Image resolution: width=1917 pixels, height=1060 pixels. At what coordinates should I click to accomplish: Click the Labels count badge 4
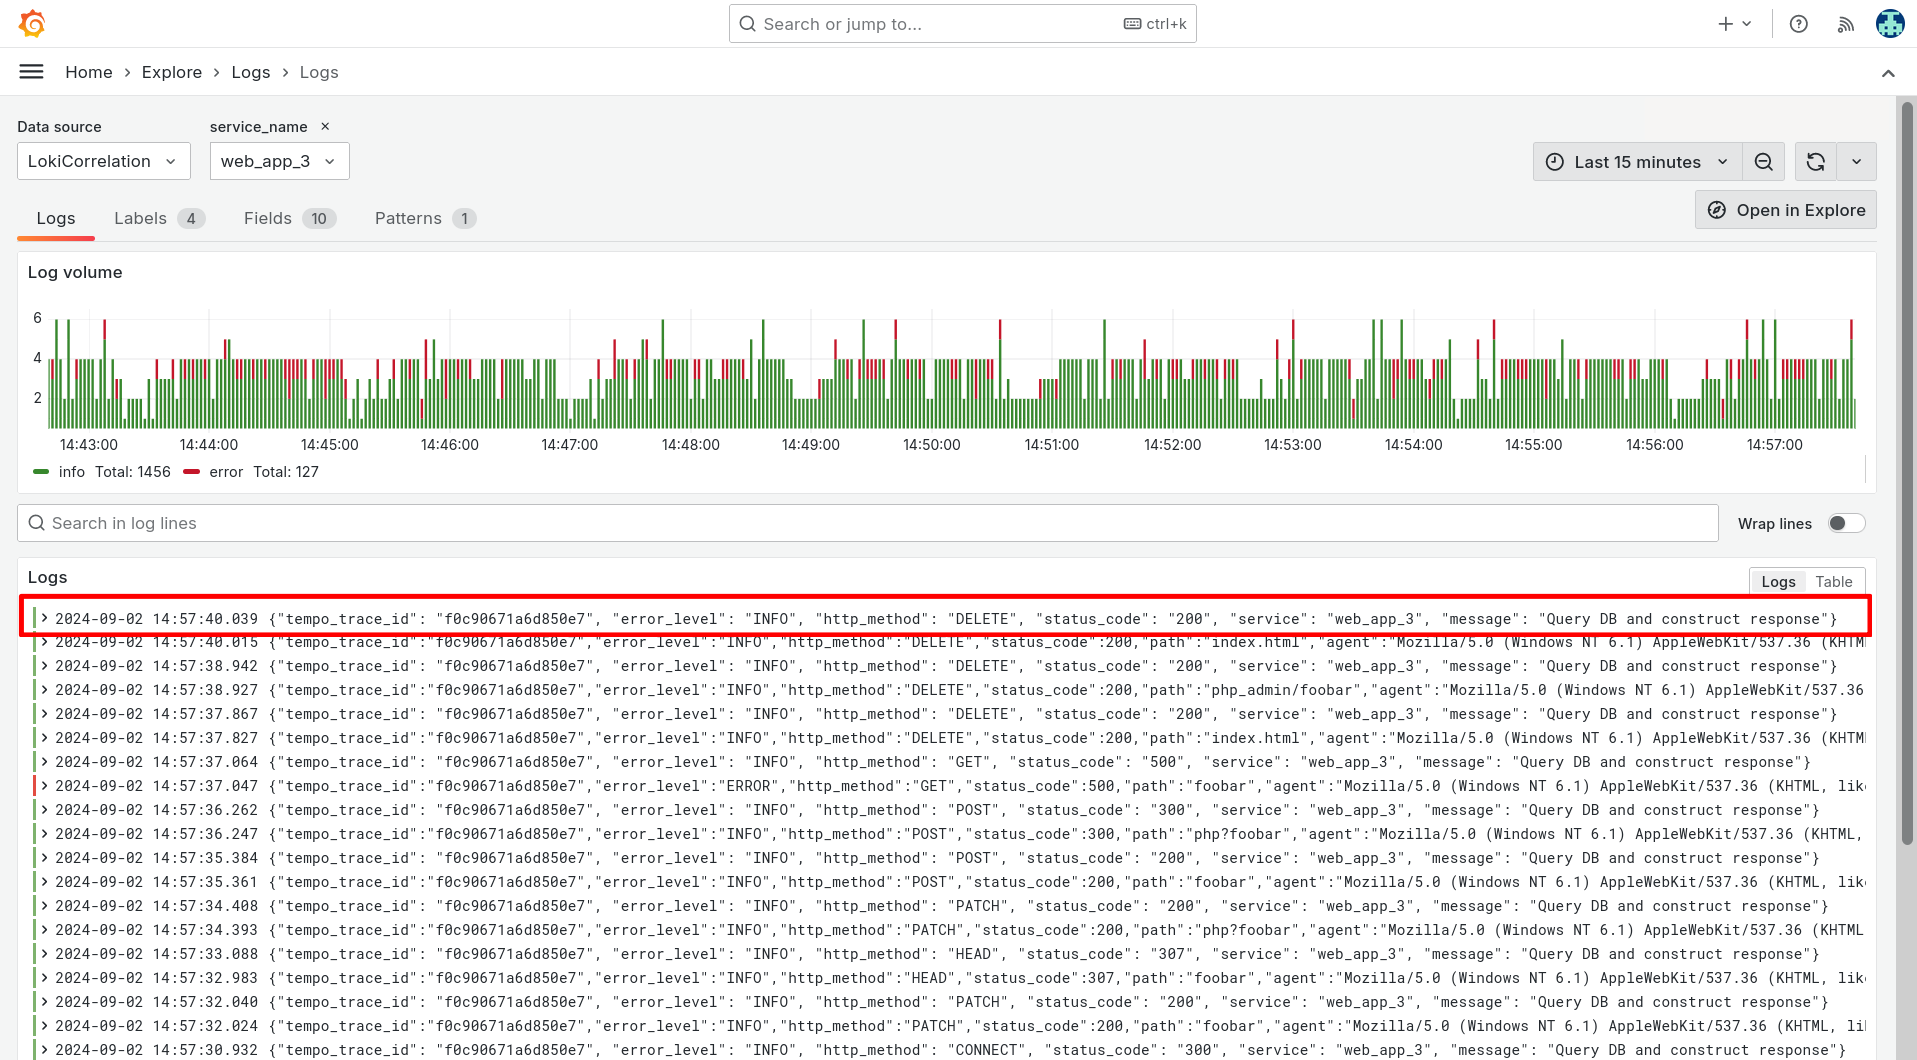pos(191,218)
